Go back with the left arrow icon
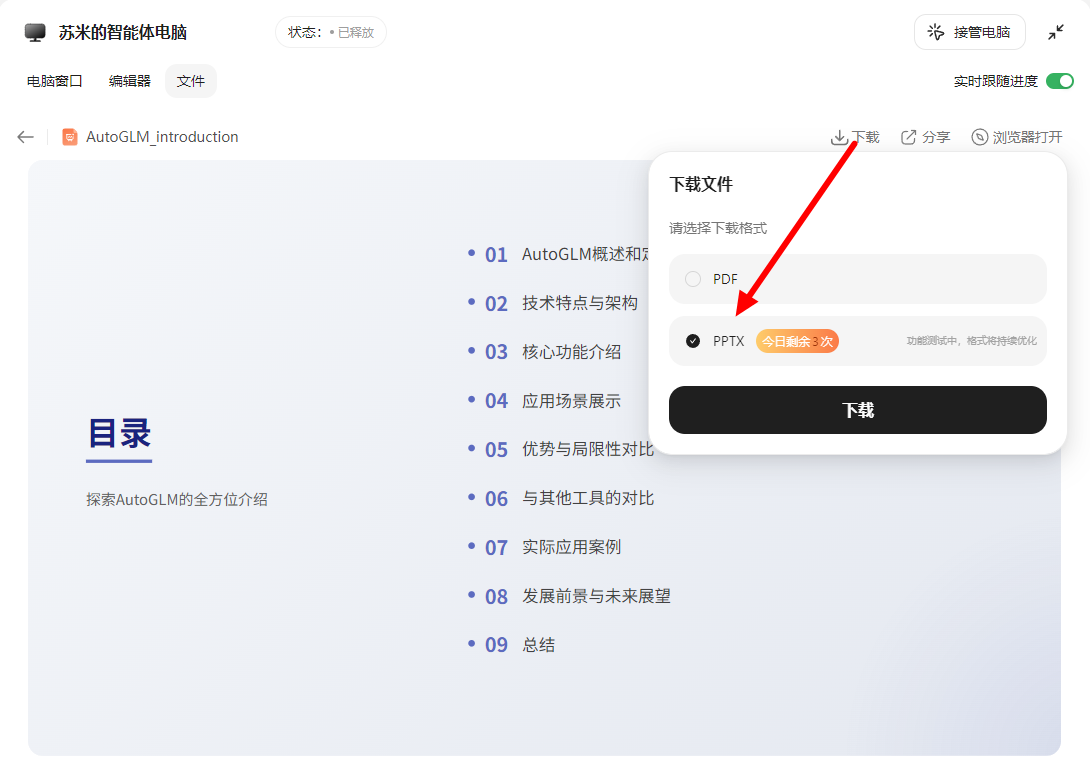 26,137
